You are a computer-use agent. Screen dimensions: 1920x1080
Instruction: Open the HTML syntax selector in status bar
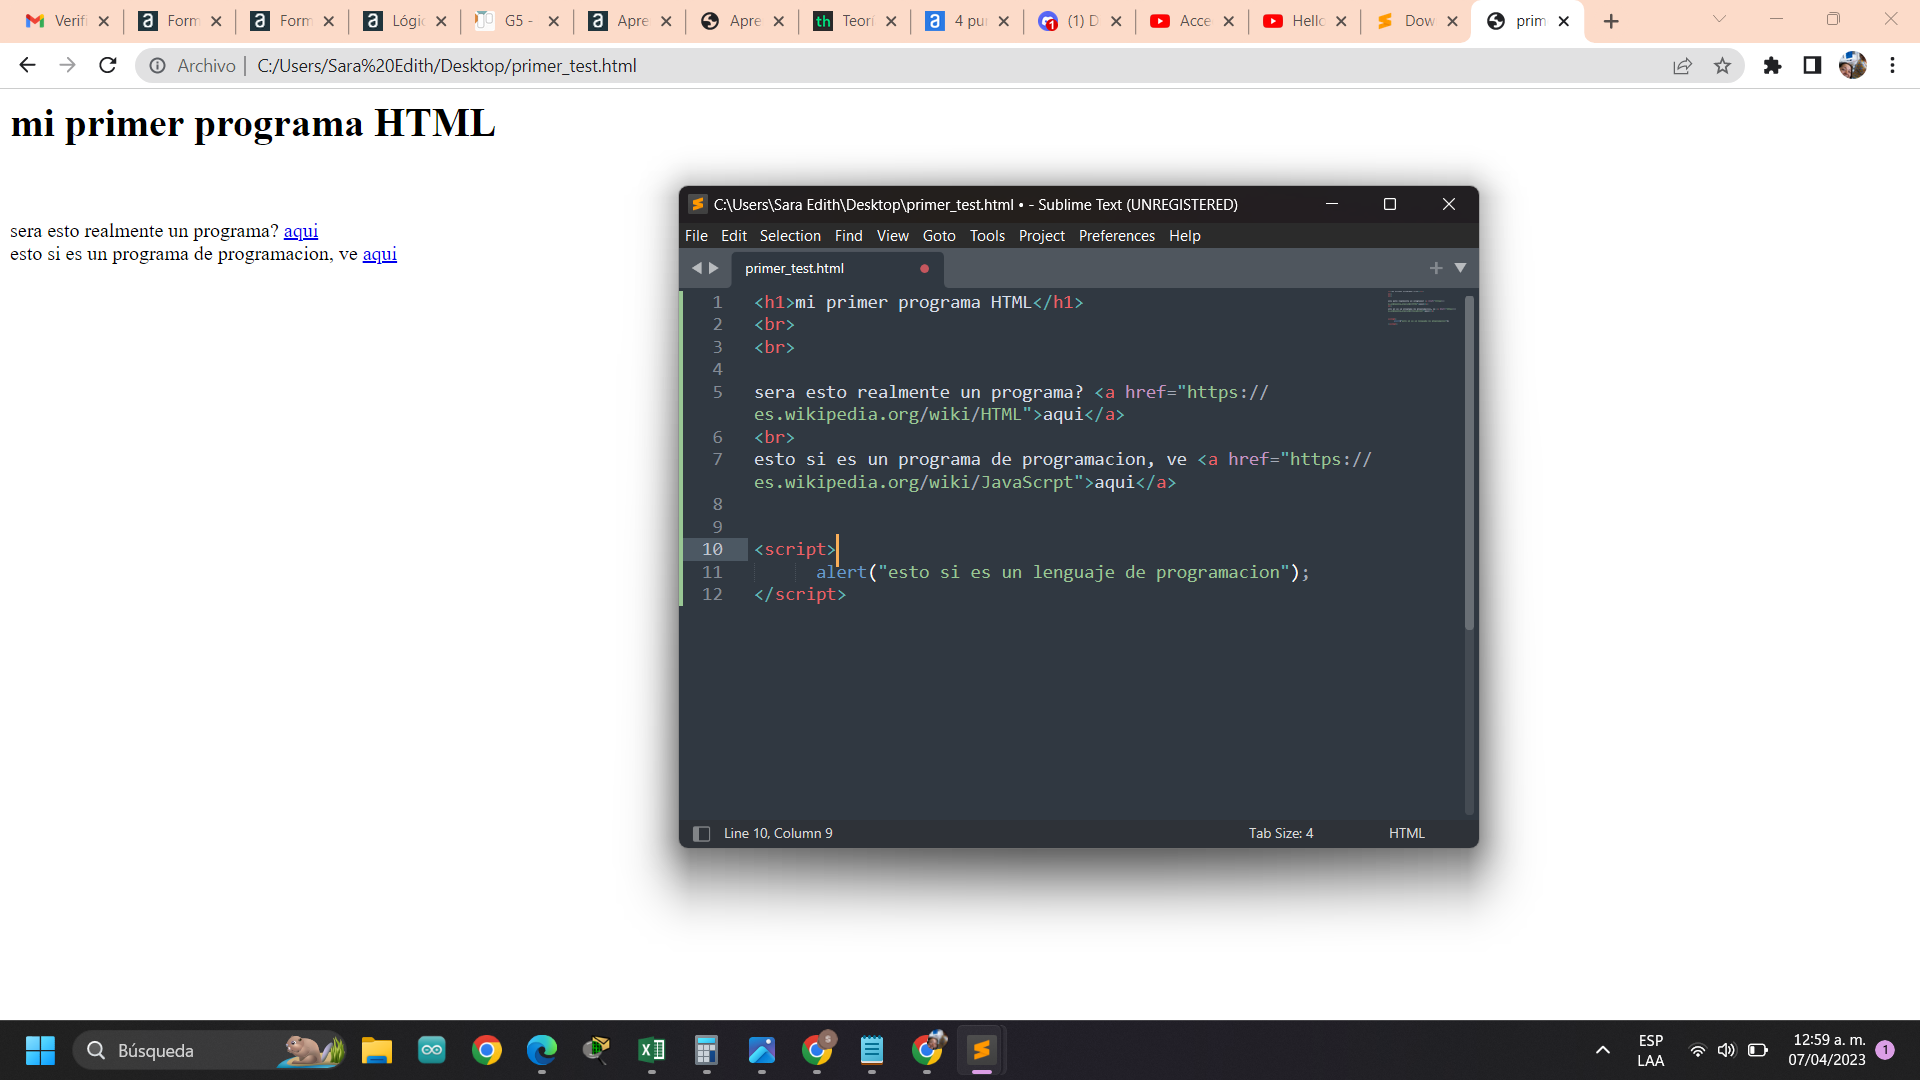pyautogui.click(x=1406, y=834)
